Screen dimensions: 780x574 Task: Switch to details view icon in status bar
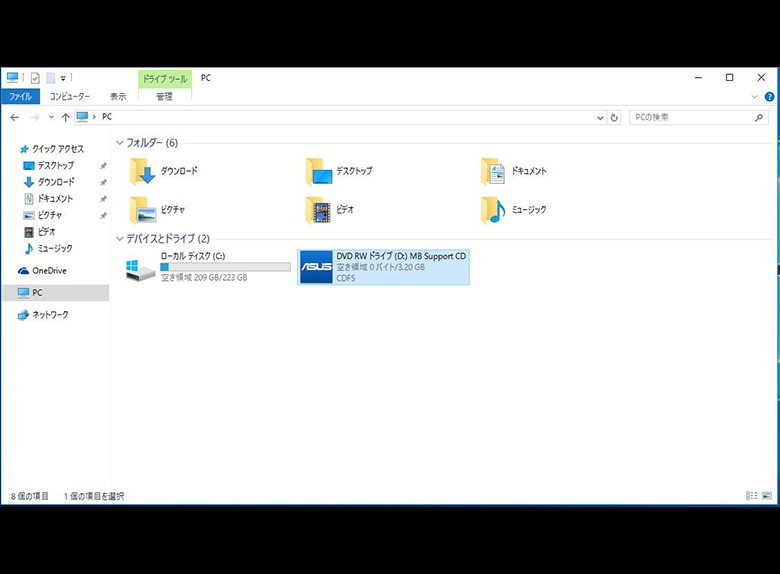[x=752, y=495]
